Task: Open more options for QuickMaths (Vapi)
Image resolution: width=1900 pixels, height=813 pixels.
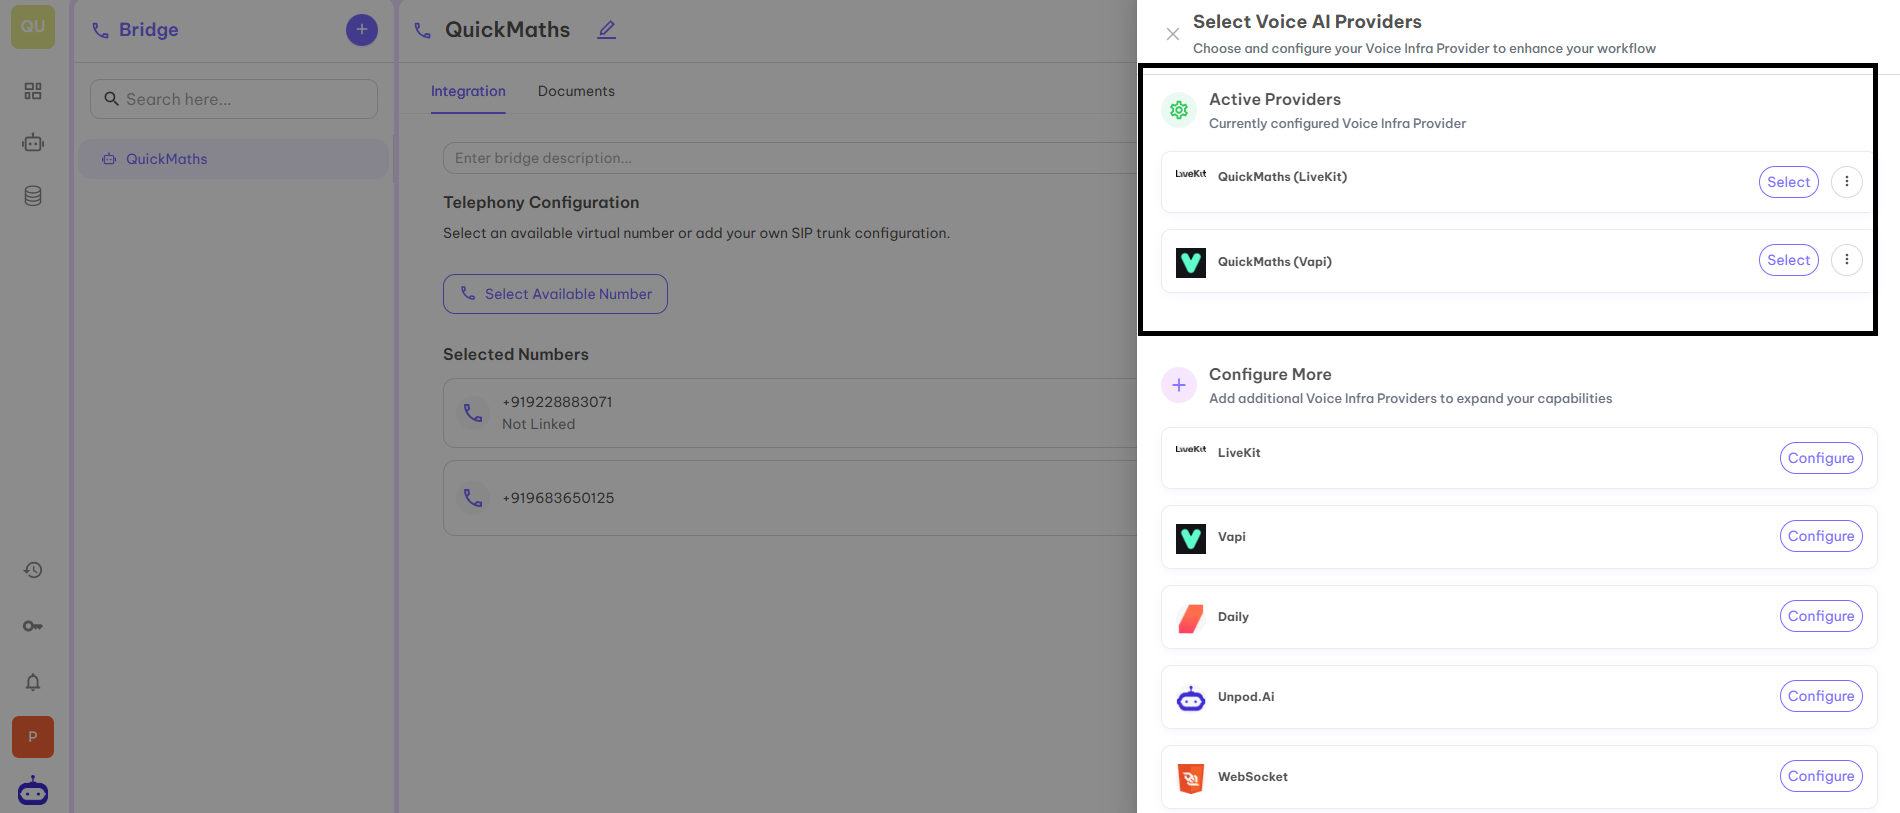Action: 1847,260
